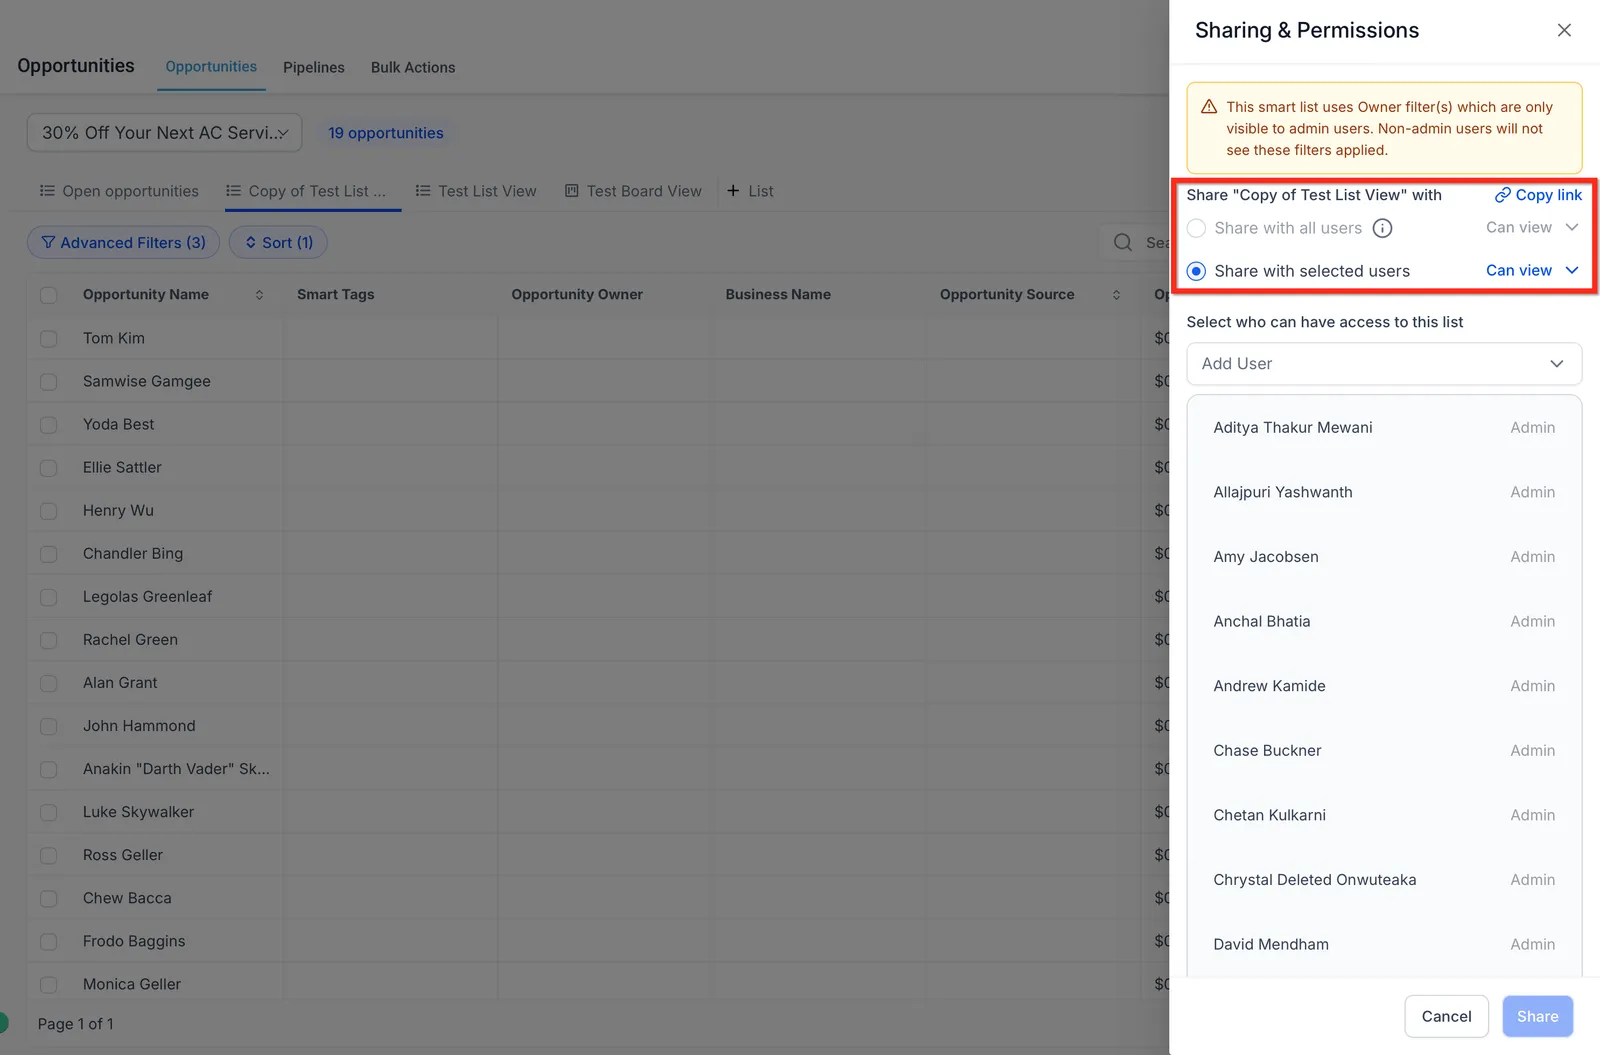Click the Copy link link
The image size is (1600, 1055).
pos(1538,195)
